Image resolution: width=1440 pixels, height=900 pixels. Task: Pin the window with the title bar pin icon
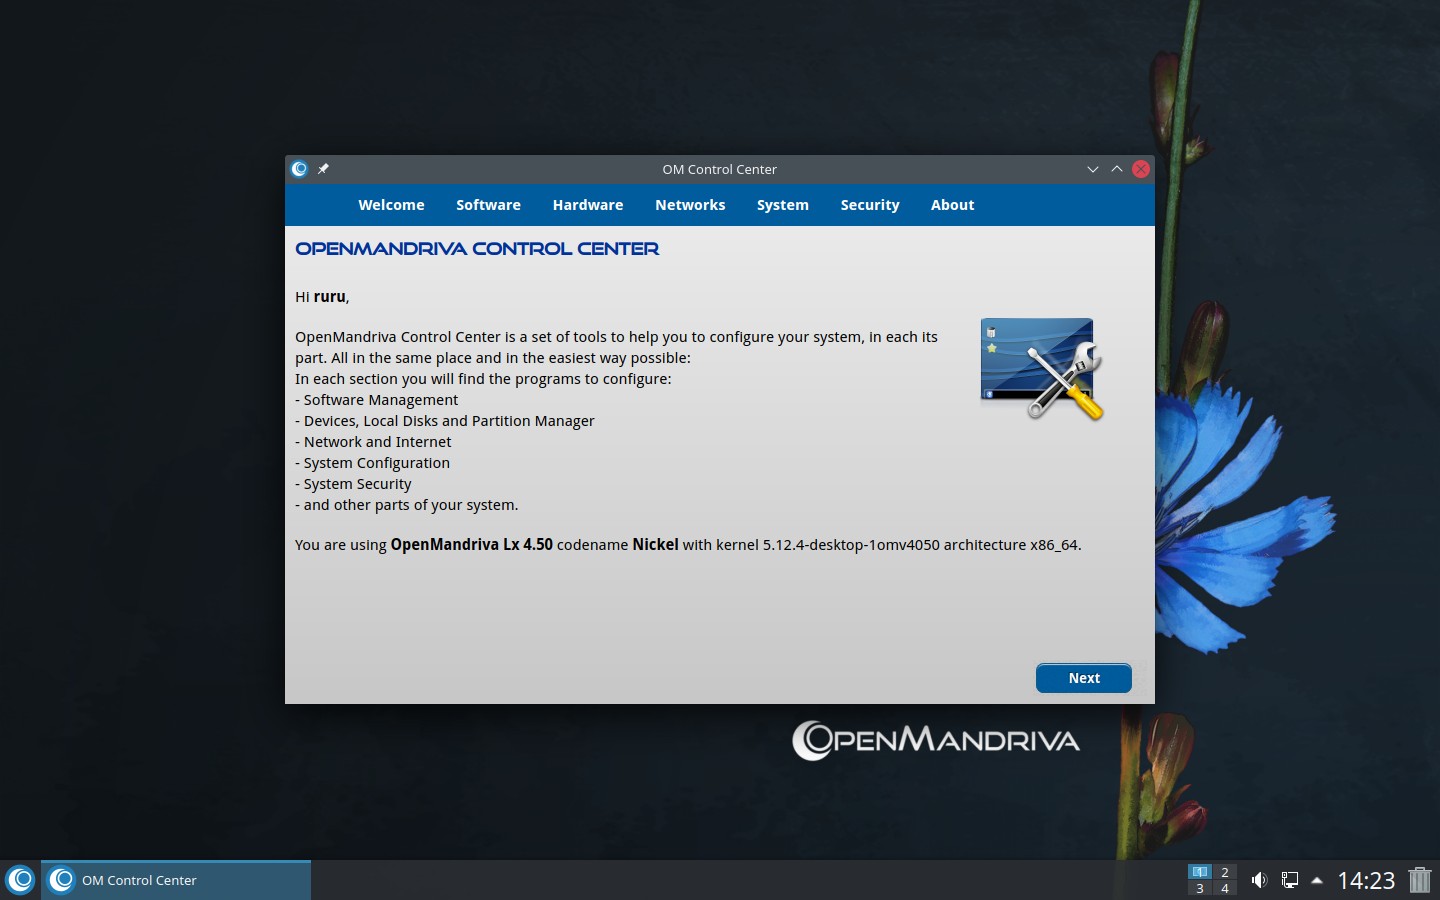323,169
